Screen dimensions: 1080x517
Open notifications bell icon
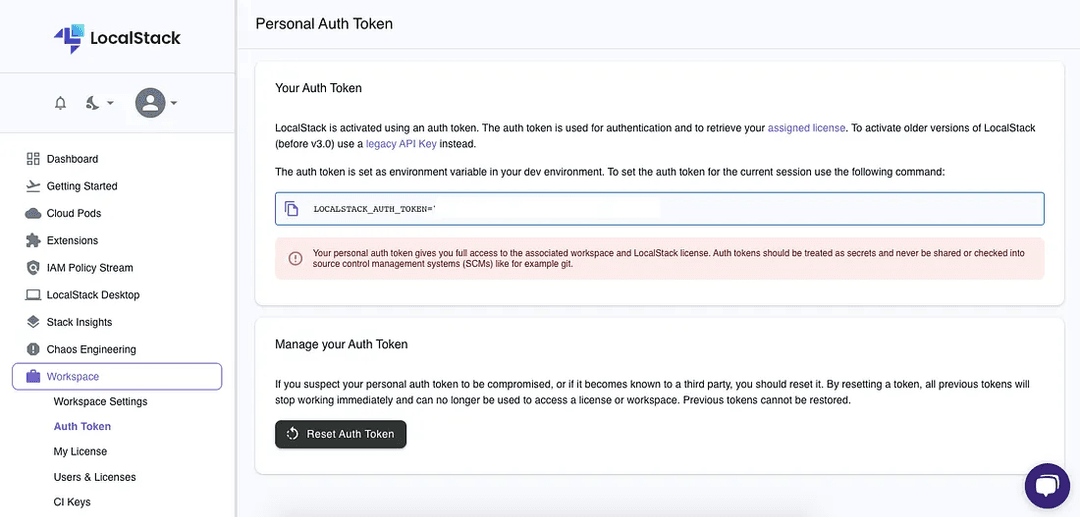tap(61, 103)
